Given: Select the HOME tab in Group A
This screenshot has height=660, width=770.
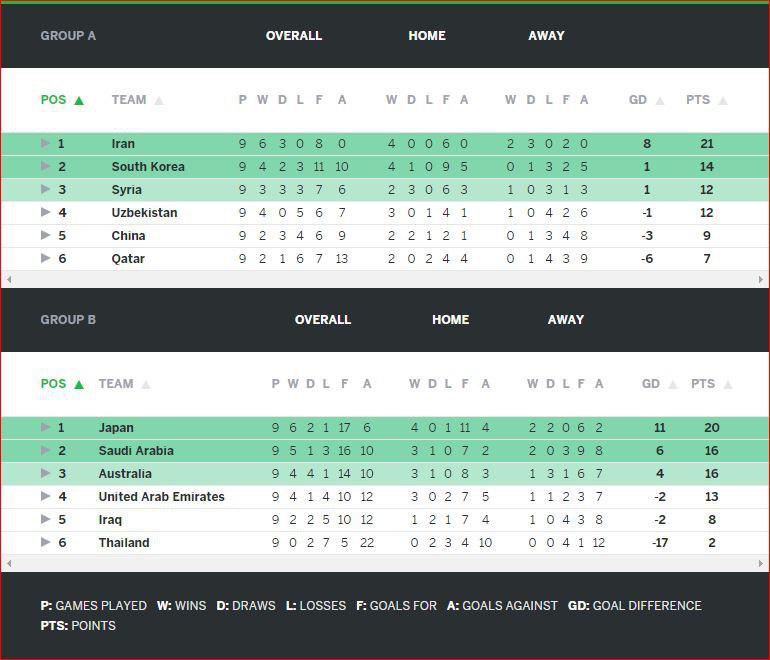Looking at the screenshot, I should tap(427, 36).
